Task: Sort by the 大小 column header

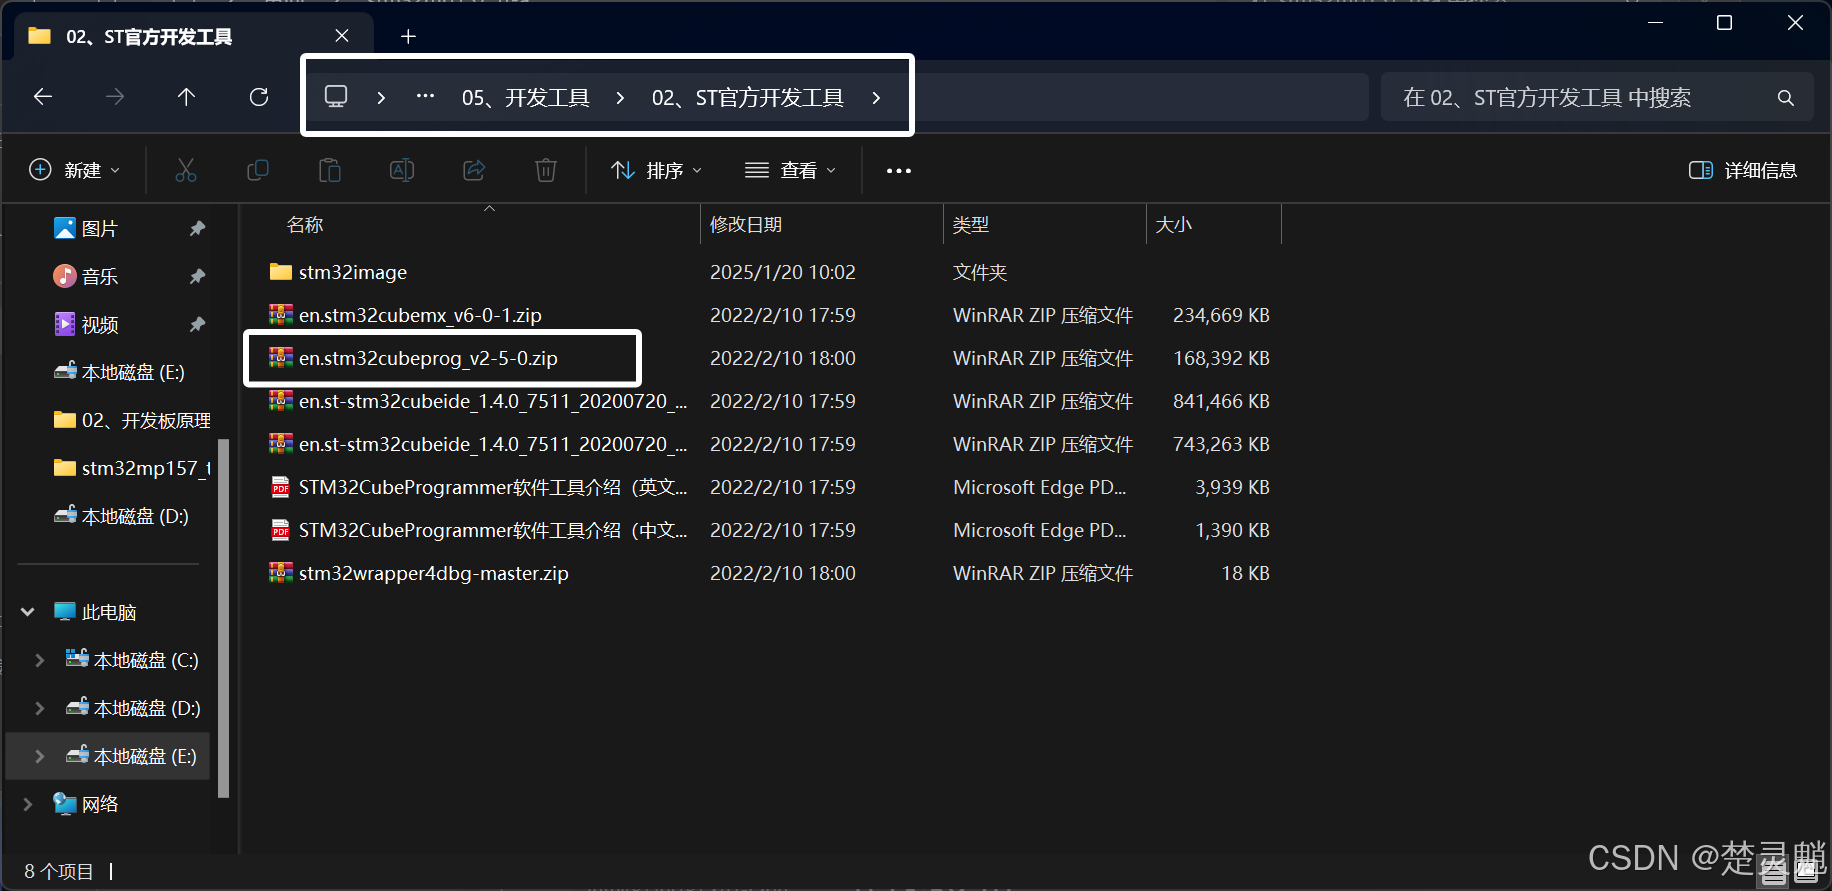Action: [1174, 225]
